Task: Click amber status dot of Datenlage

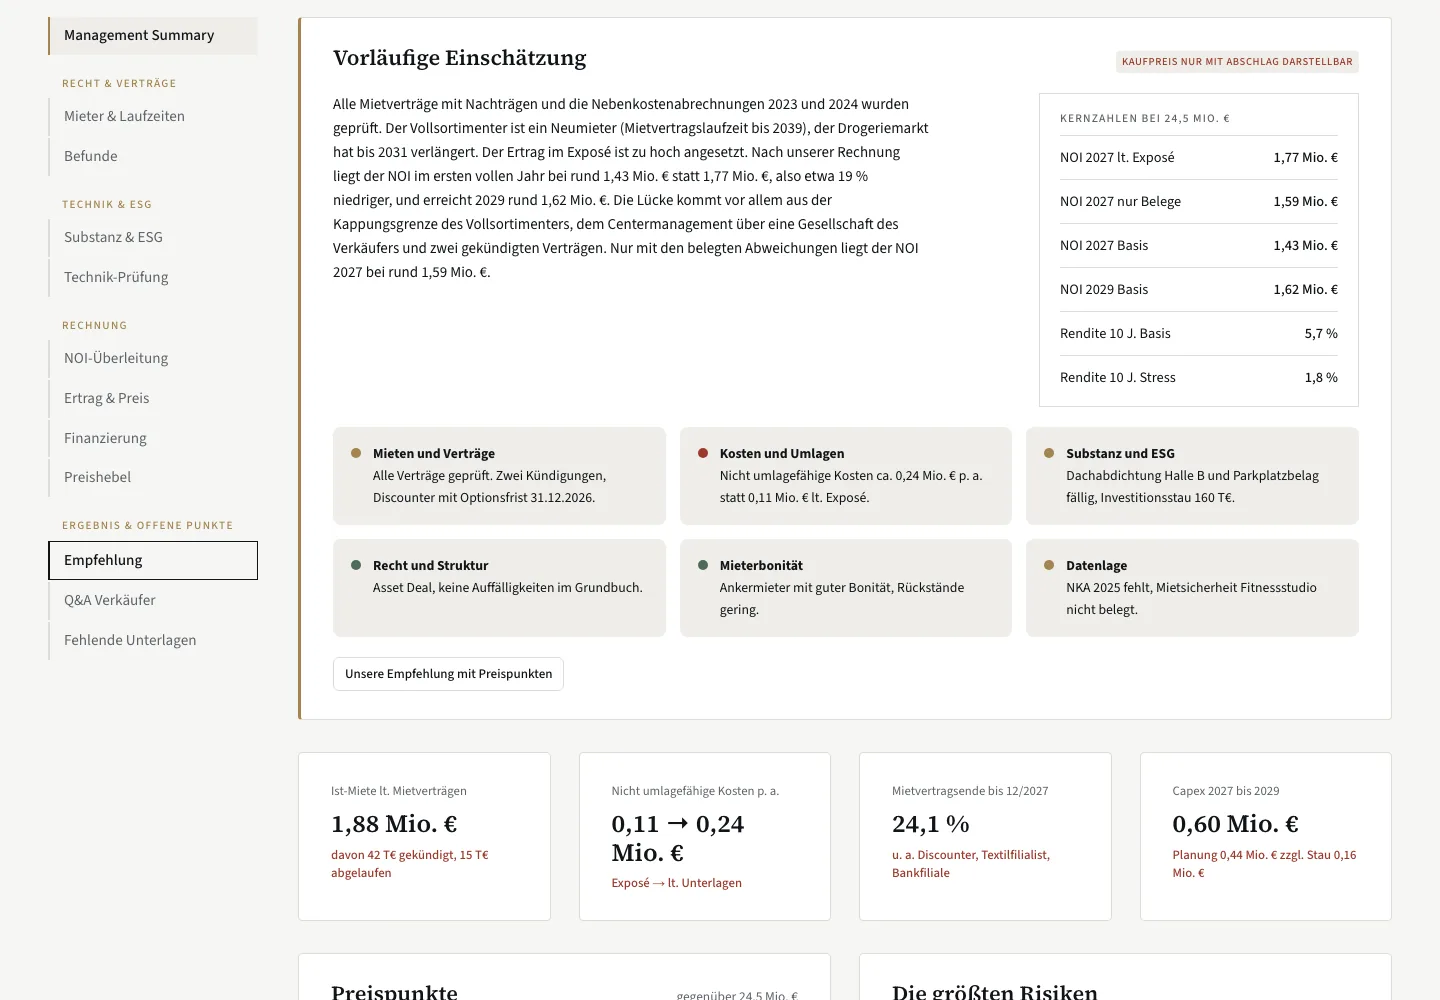Action: tap(1049, 565)
